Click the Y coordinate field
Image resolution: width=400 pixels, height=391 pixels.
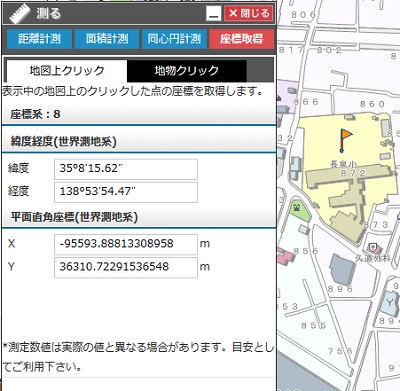pos(126,267)
